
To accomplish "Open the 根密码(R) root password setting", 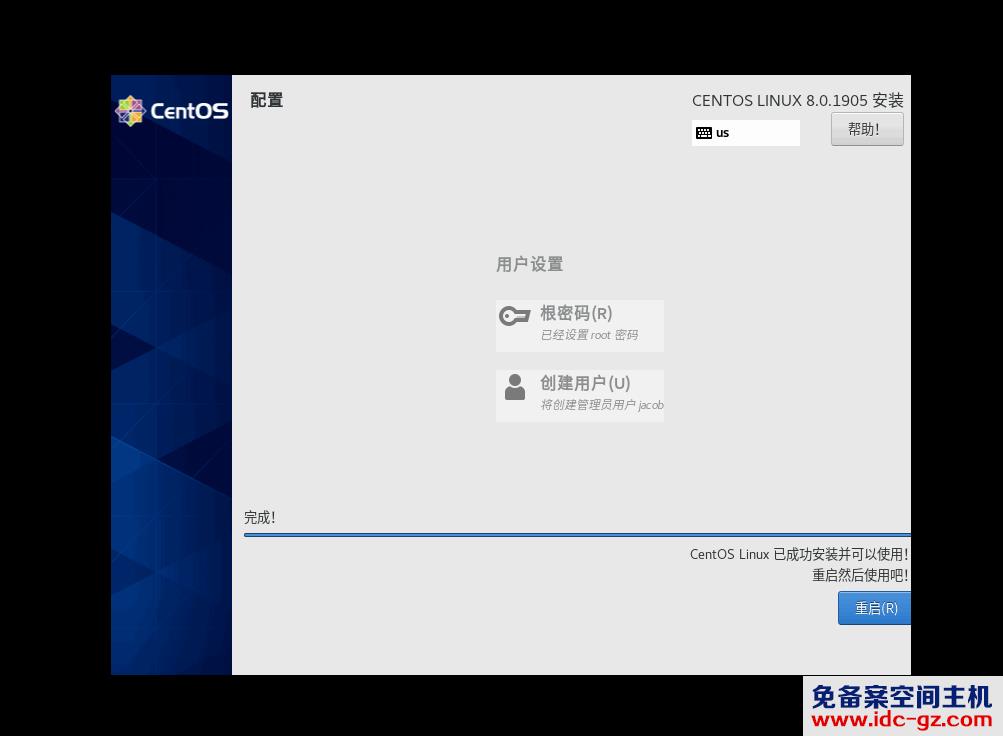I will [x=580, y=325].
